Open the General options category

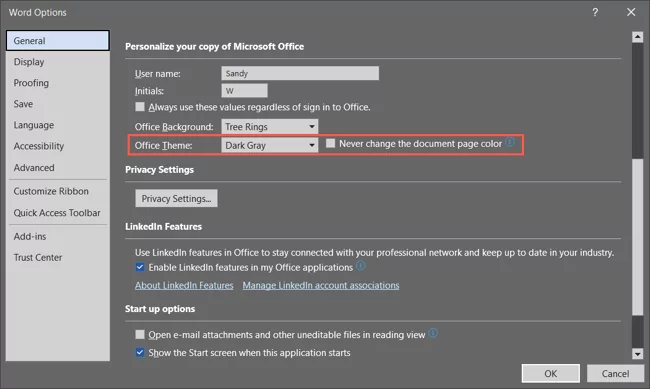coord(58,41)
